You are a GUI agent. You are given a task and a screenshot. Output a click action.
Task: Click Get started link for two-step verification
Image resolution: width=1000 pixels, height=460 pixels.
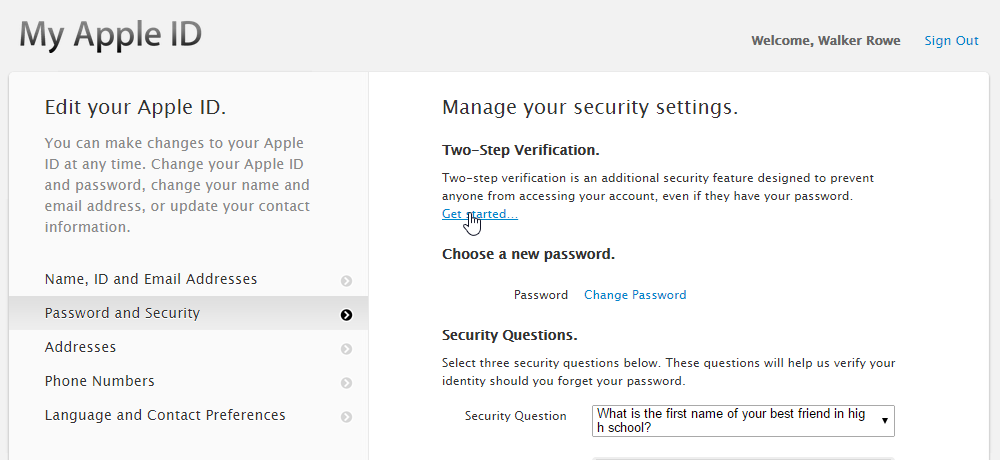pos(480,214)
